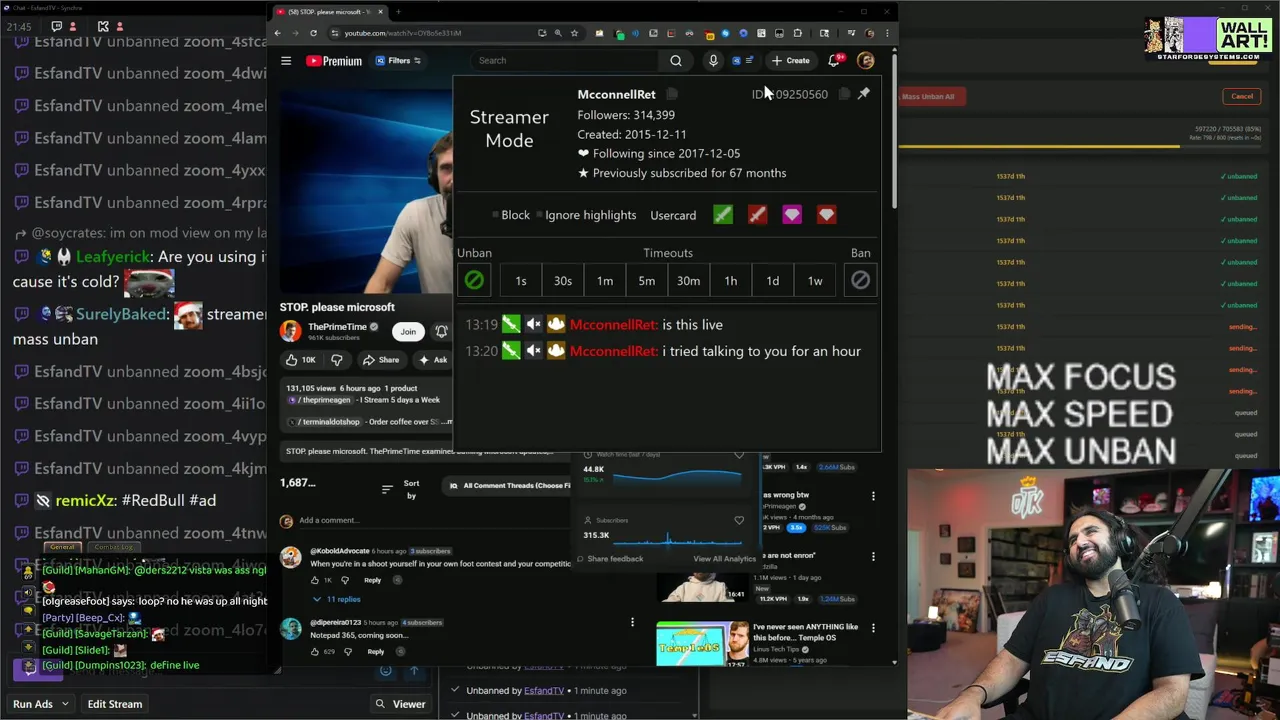1280x720 pixels.
Task: Click the red sword unmod icon
Action: pos(757,215)
